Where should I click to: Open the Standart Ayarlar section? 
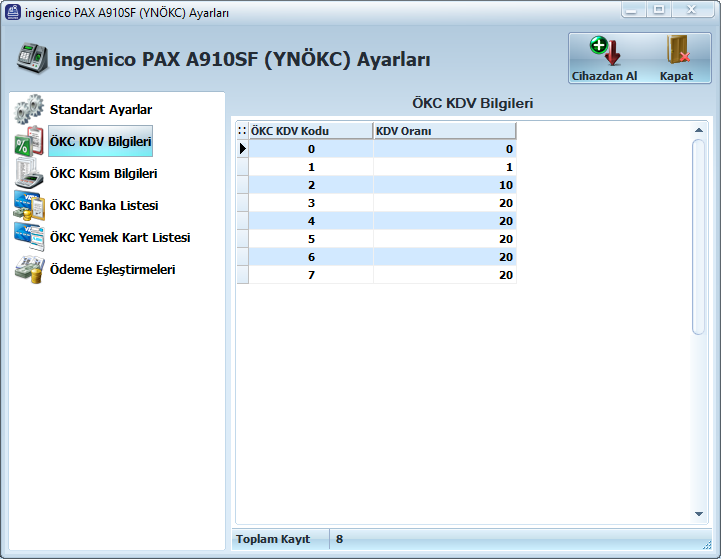pos(101,110)
